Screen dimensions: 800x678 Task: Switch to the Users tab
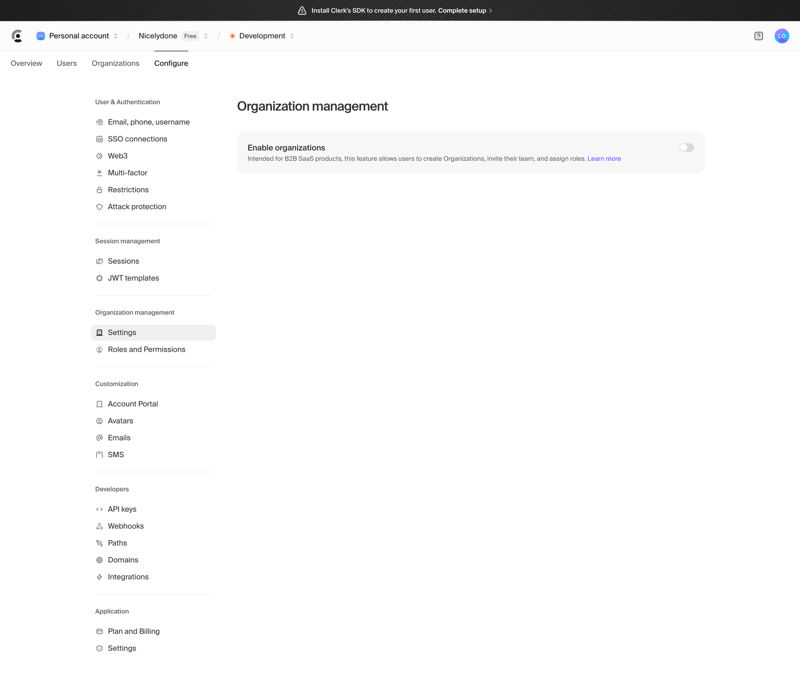click(66, 63)
